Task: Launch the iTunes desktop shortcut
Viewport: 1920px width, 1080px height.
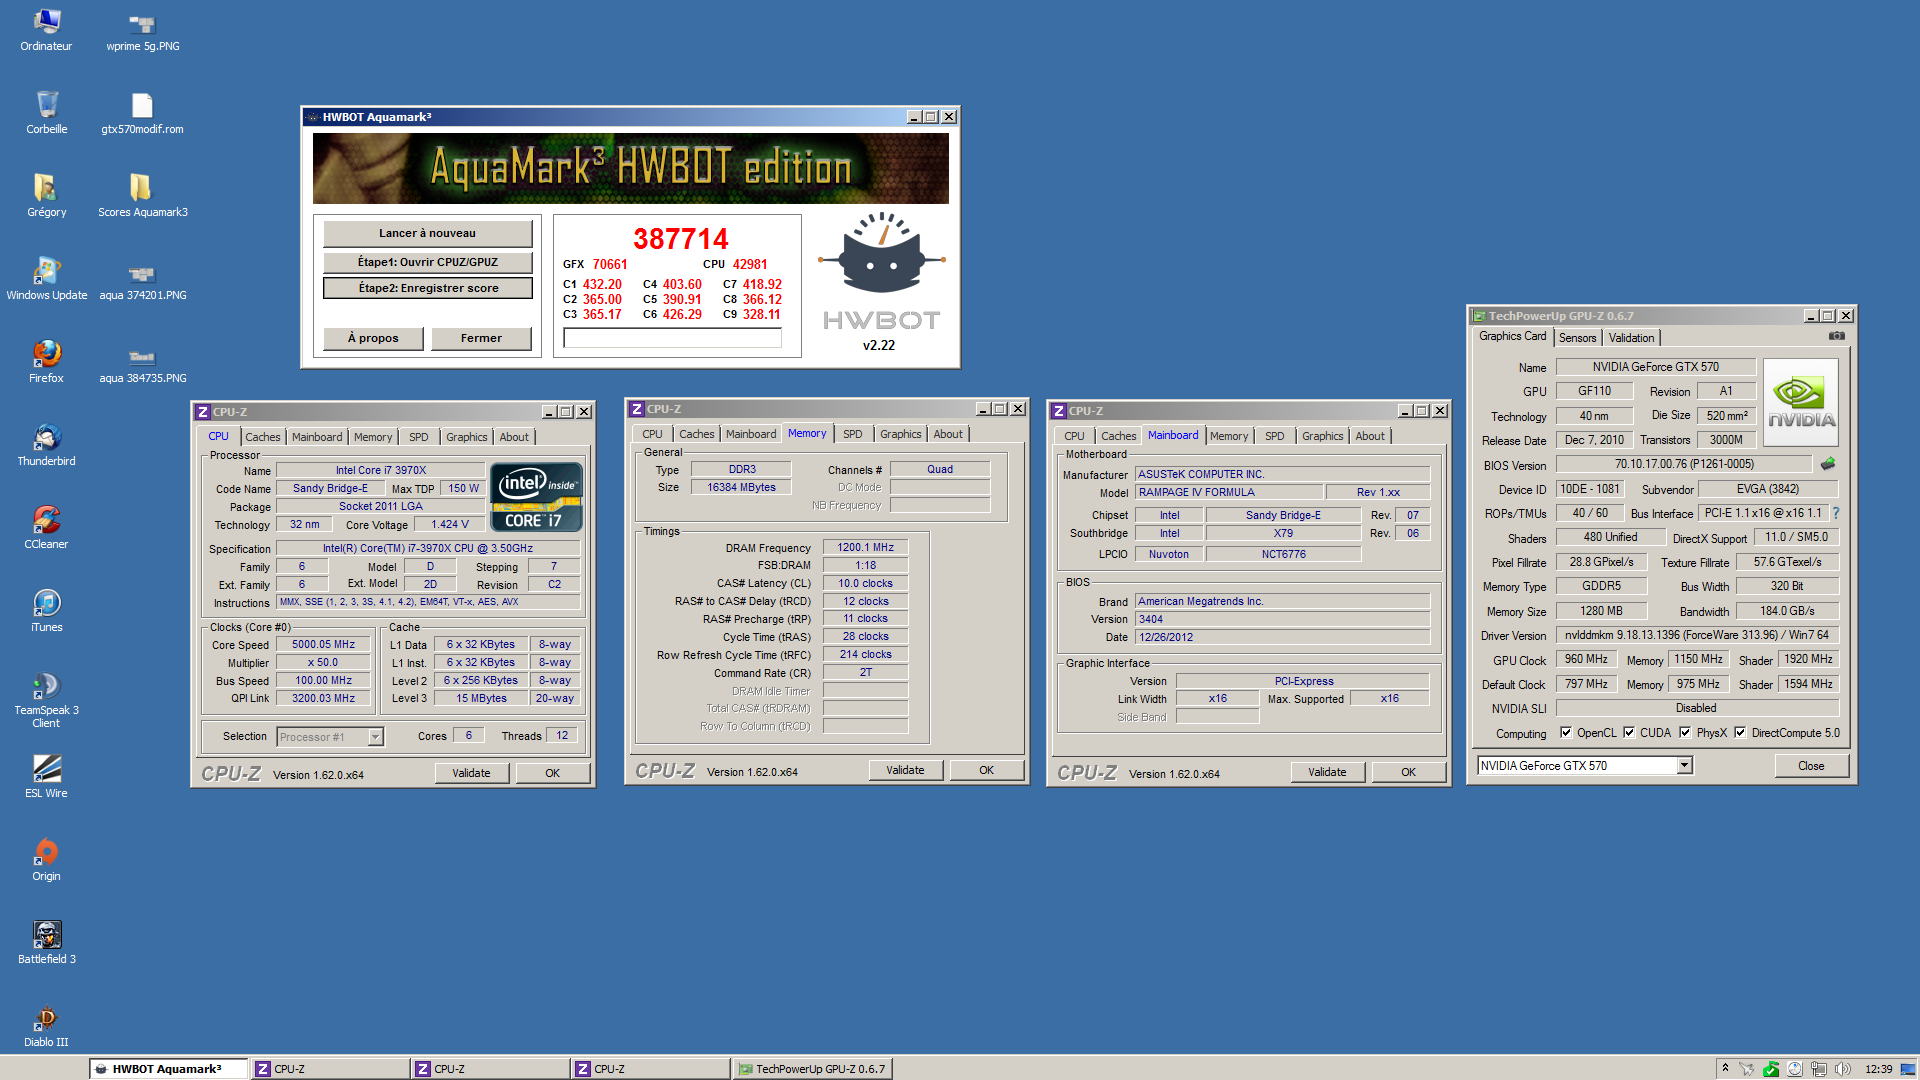Action: click(x=46, y=611)
